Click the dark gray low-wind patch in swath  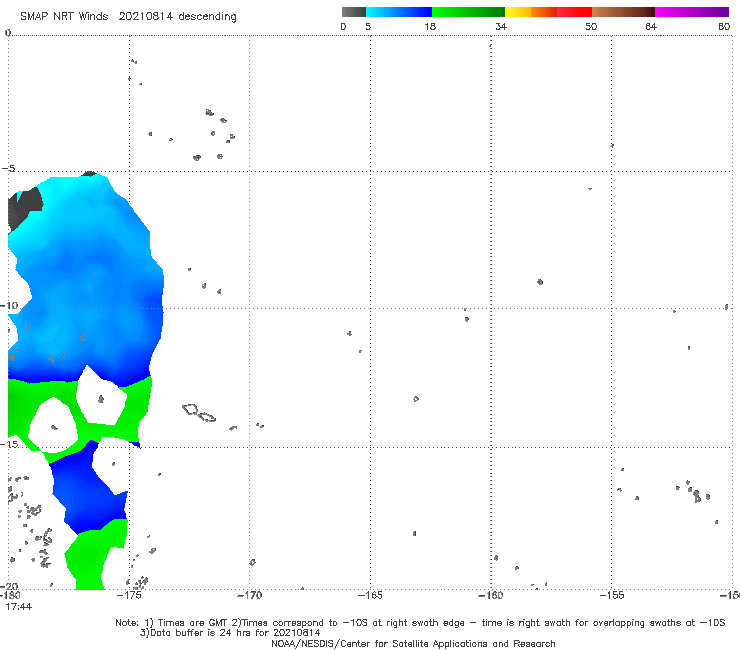25,208
